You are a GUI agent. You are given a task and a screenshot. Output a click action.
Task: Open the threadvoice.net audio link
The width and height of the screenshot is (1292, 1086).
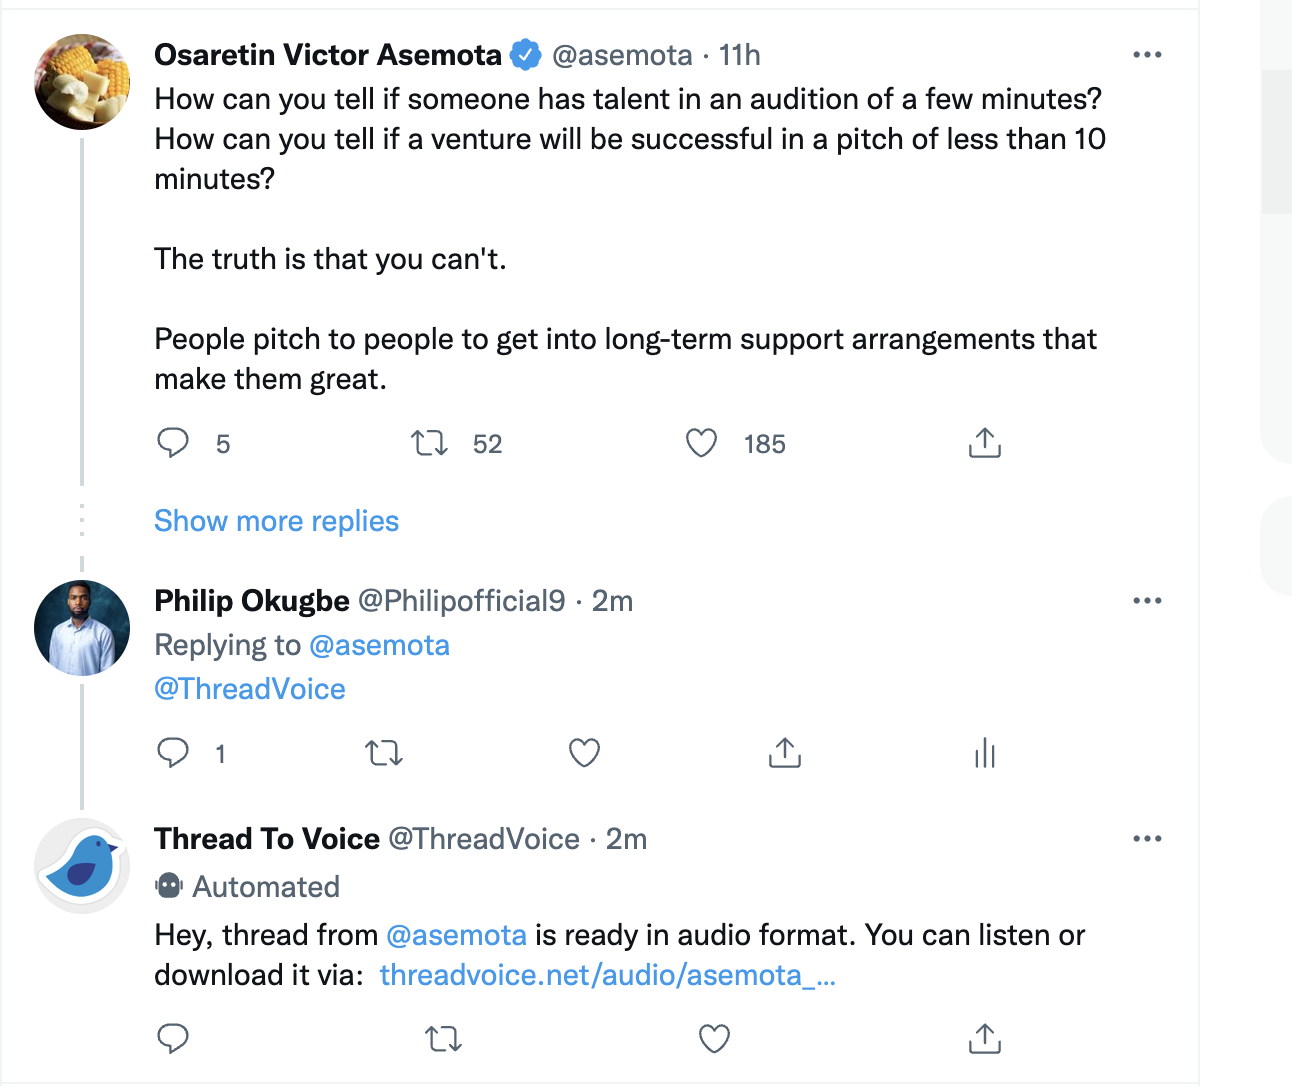pos(608,975)
